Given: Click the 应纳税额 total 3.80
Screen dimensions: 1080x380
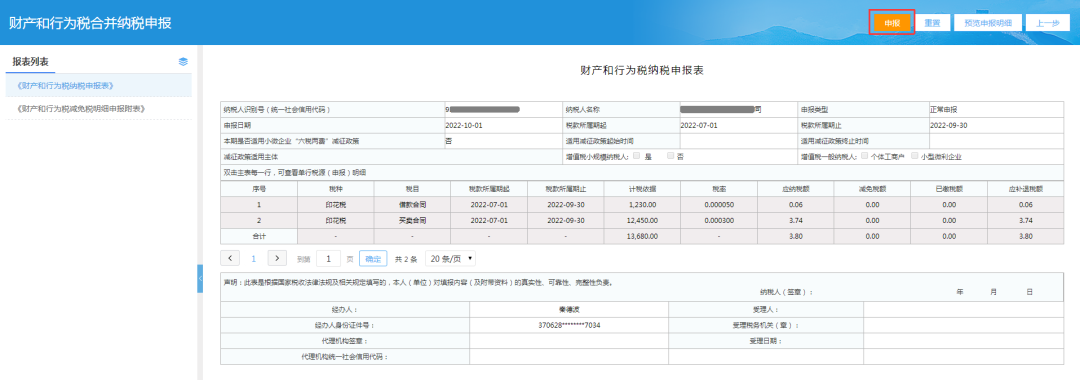Looking at the screenshot, I should click(x=795, y=236).
